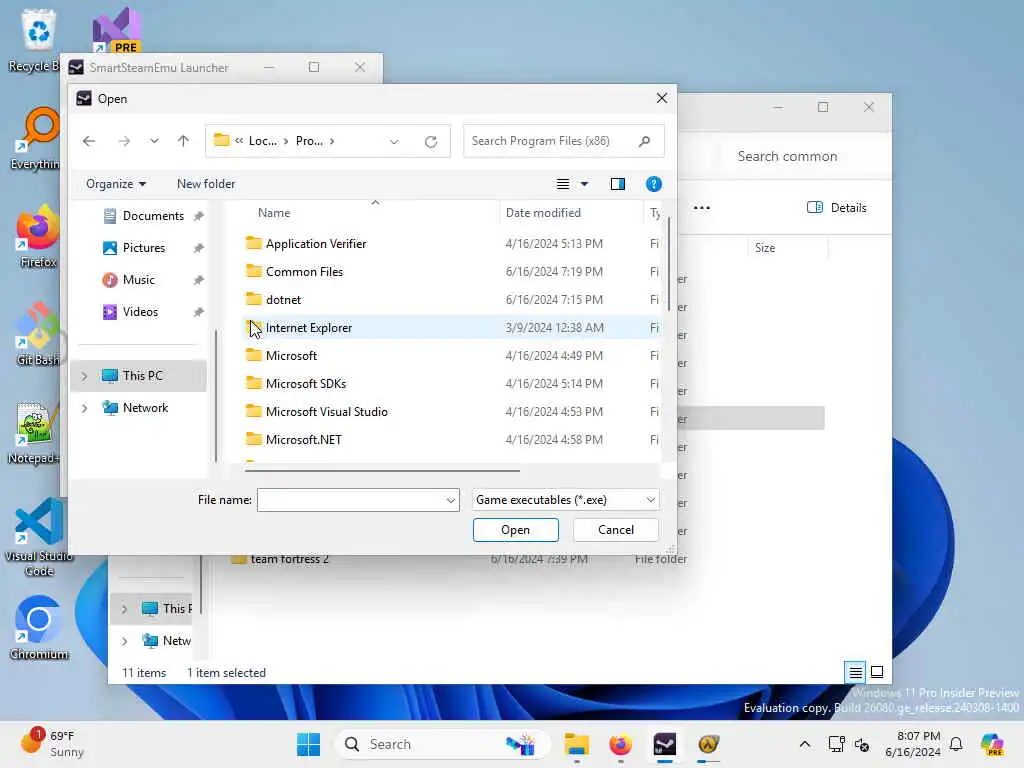Select the Microsoft Visual Studio folder
Image resolution: width=1024 pixels, height=768 pixels.
(451, 412)
